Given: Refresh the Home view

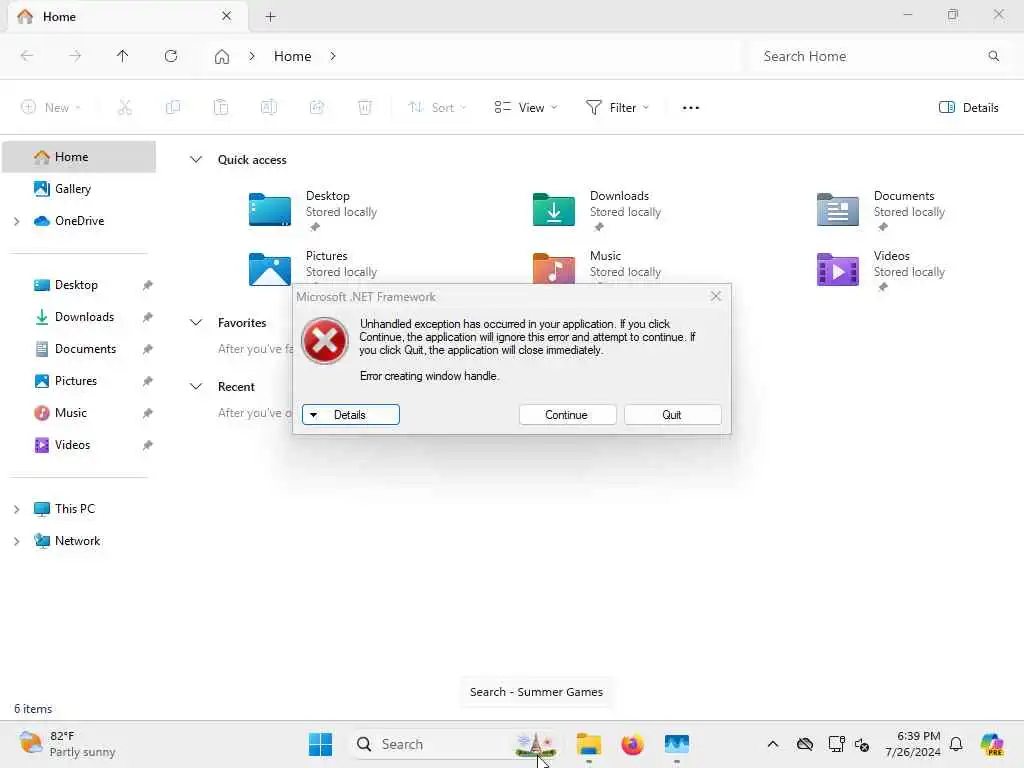Looking at the screenshot, I should click(171, 56).
